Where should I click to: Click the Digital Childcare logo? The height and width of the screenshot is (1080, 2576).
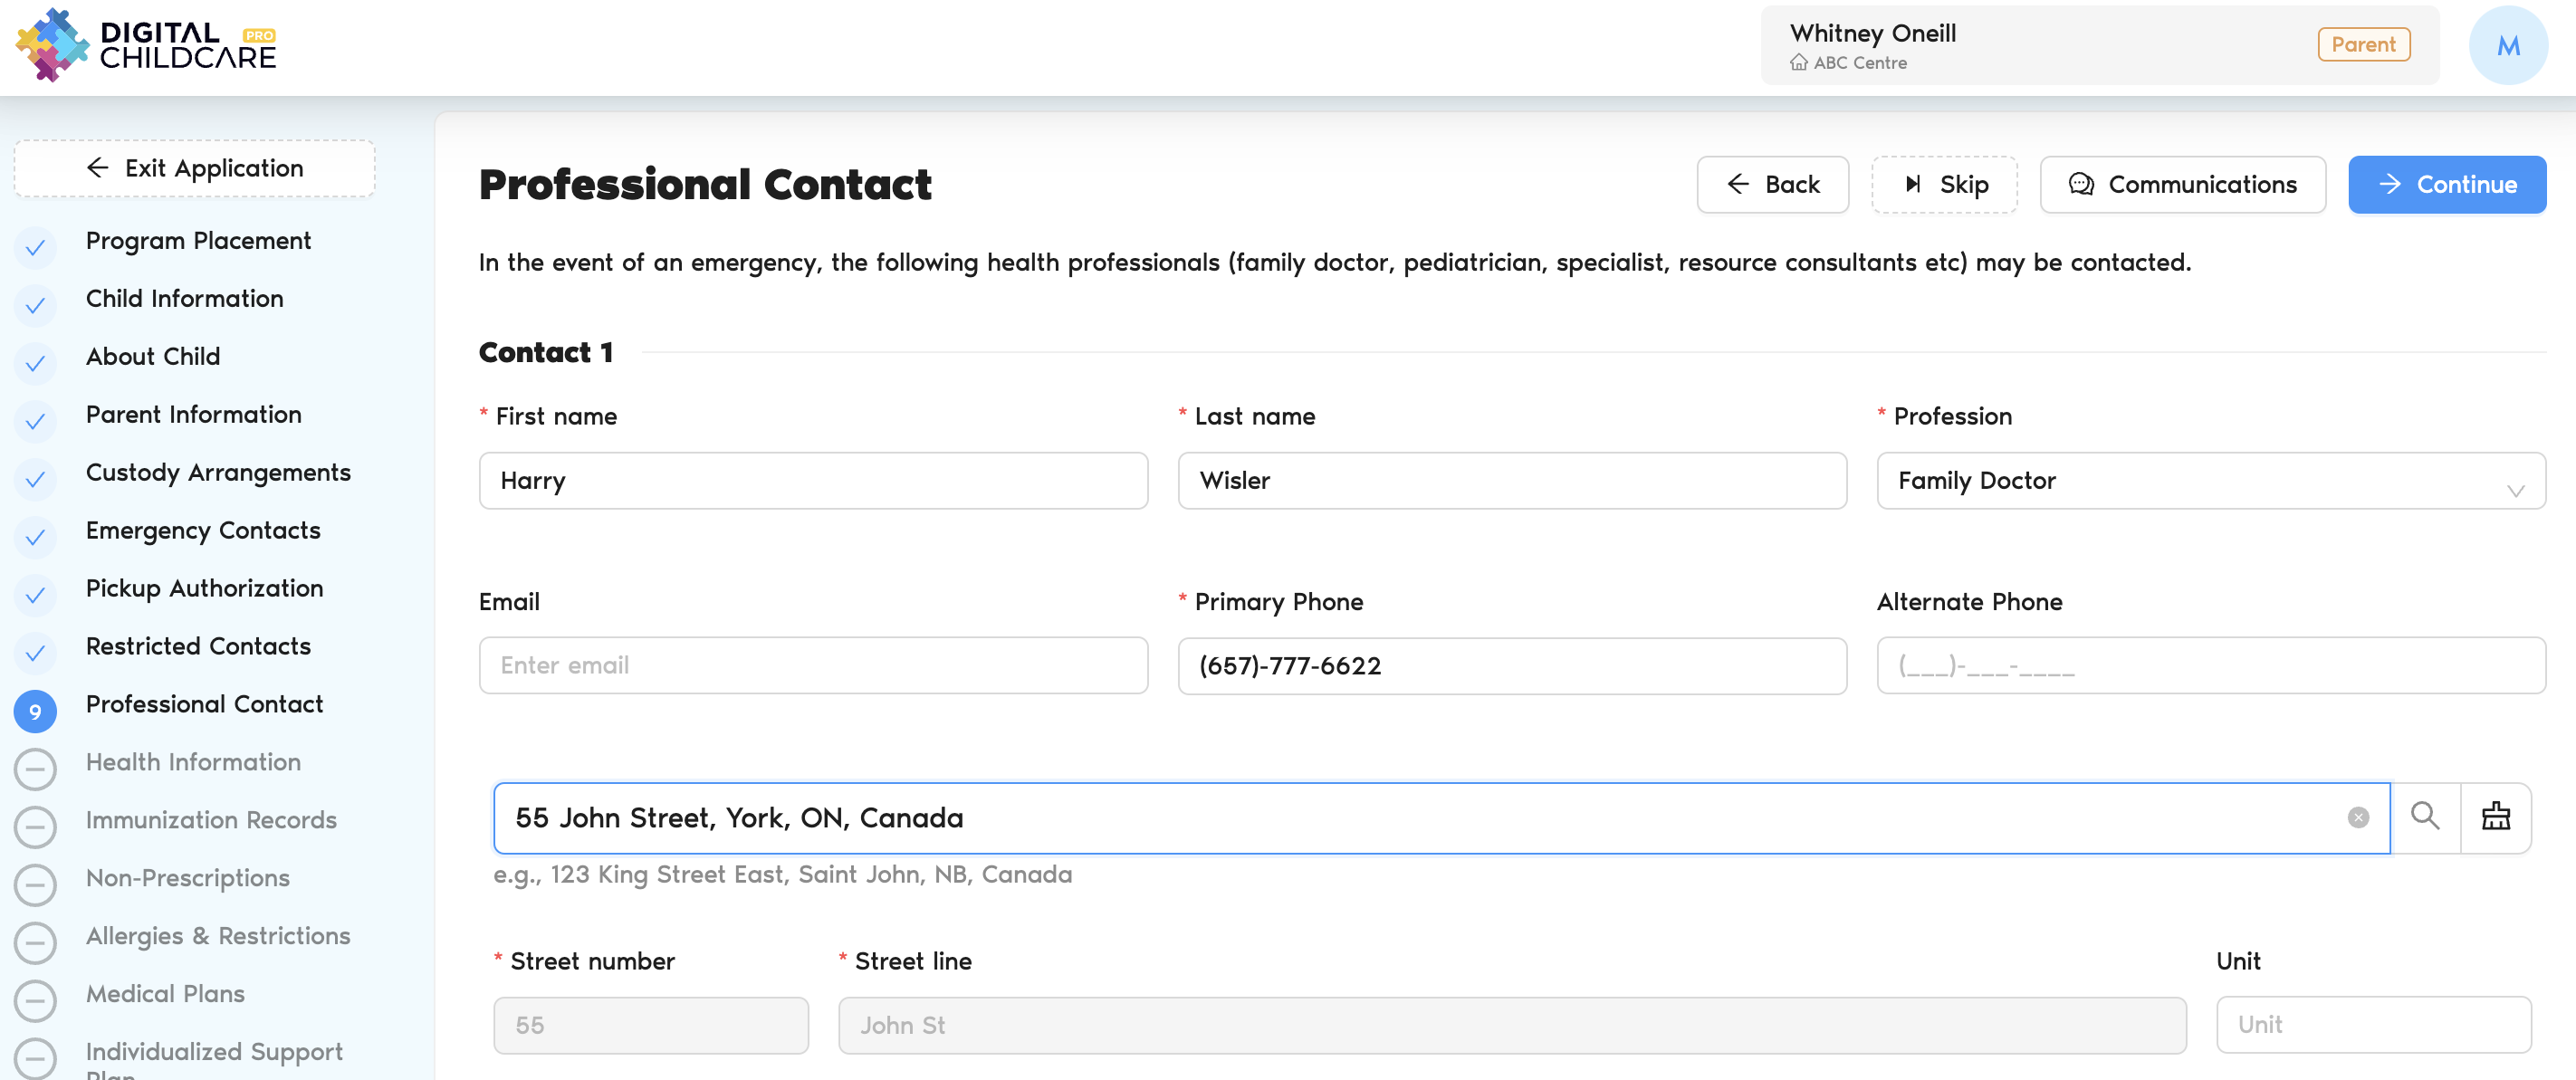pos(146,46)
